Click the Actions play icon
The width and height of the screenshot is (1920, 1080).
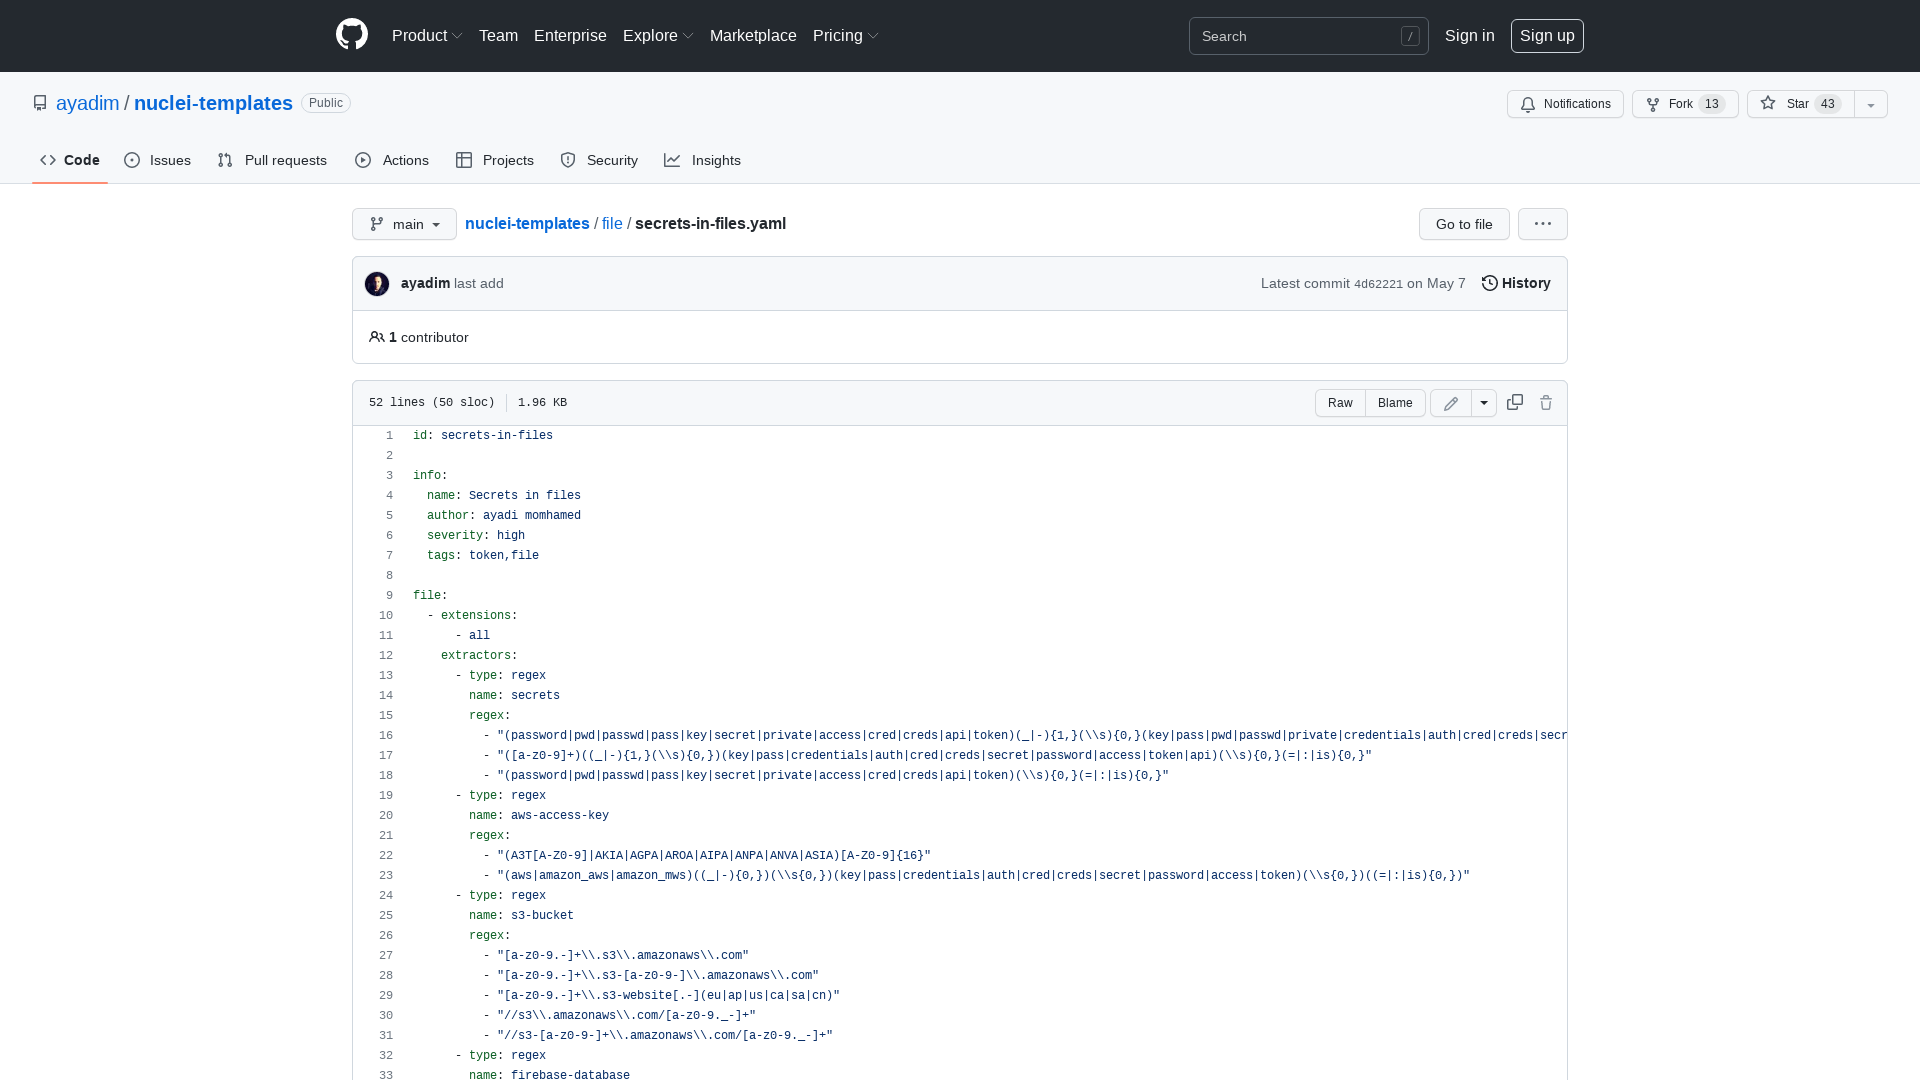[x=363, y=160]
